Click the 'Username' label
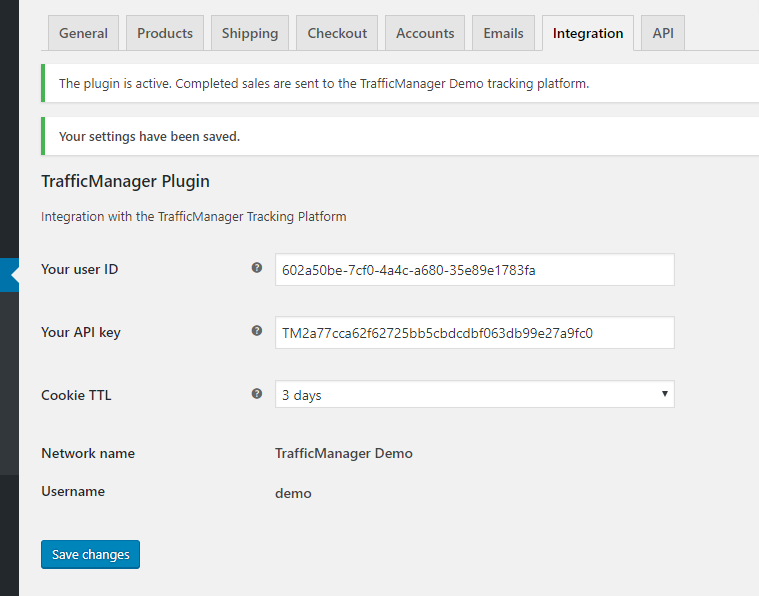 [x=73, y=491]
